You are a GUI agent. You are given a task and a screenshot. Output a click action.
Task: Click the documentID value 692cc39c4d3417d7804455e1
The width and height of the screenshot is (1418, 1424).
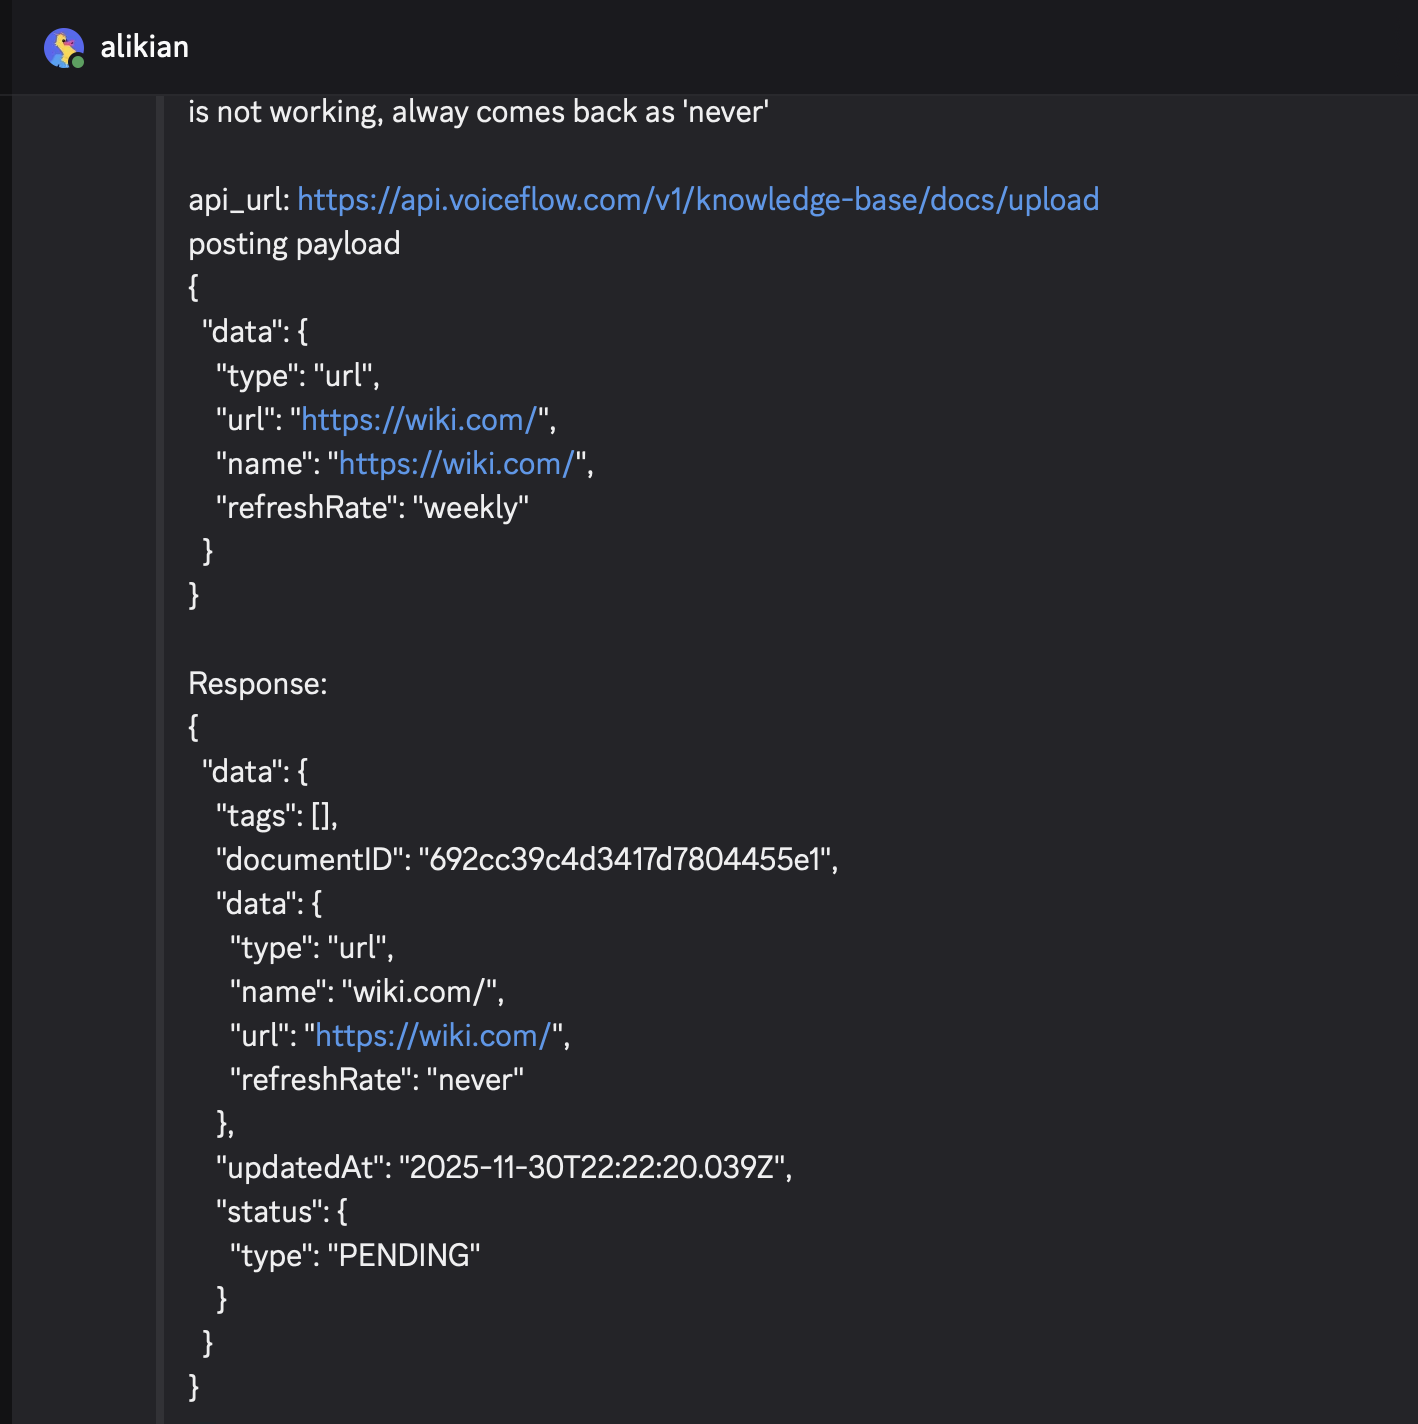click(626, 860)
